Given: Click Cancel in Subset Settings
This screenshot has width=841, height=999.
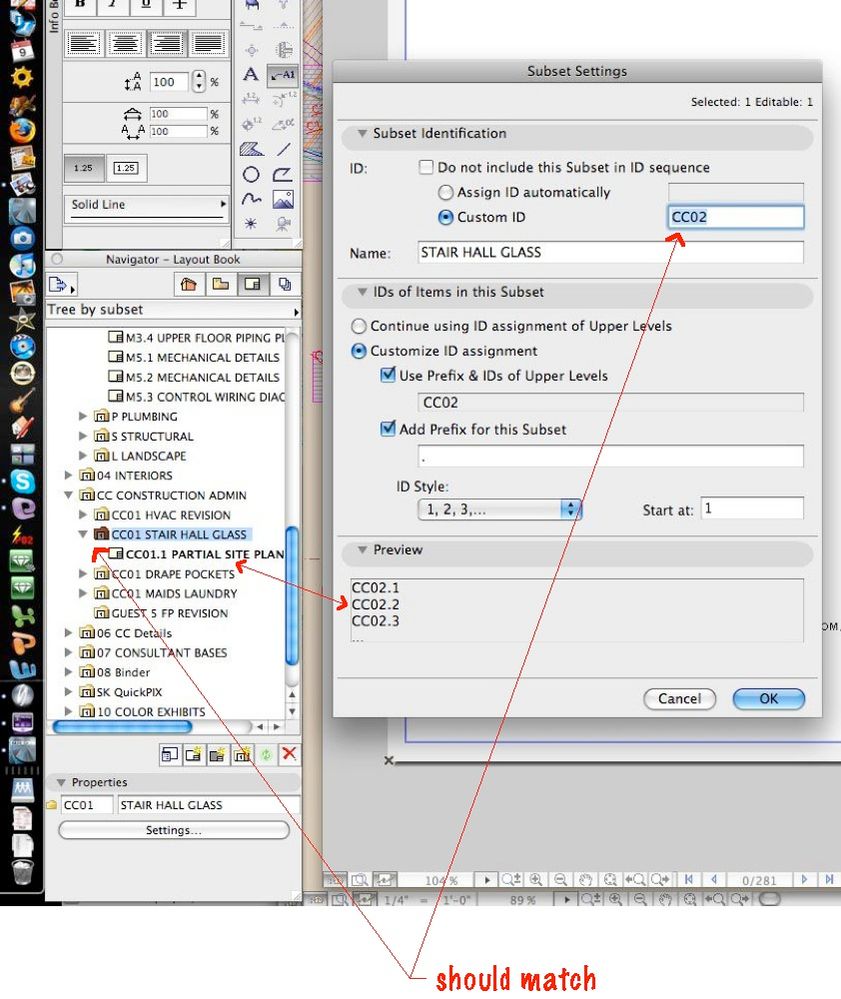Looking at the screenshot, I should click(x=679, y=699).
